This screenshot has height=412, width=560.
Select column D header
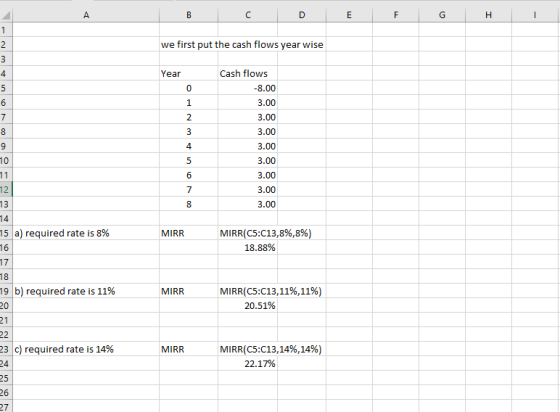coord(302,15)
